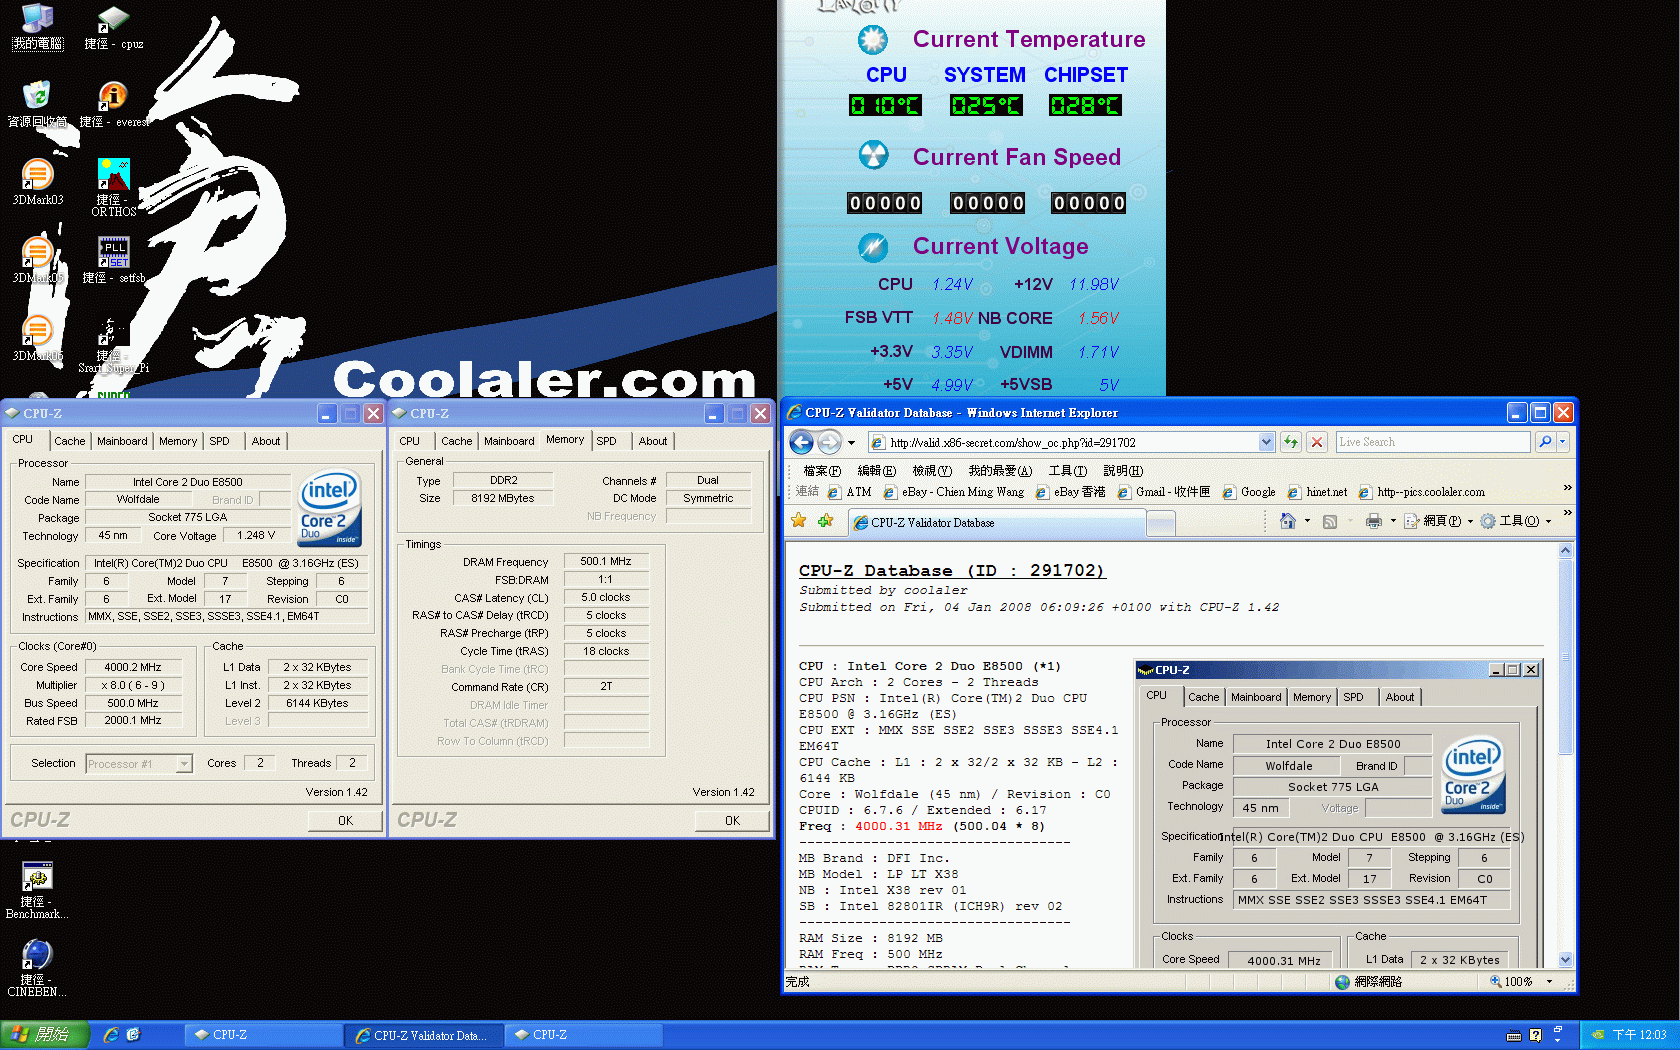This screenshot has height=1050, width=1680.
Task: Click the Start button
Action: pos(44,1035)
